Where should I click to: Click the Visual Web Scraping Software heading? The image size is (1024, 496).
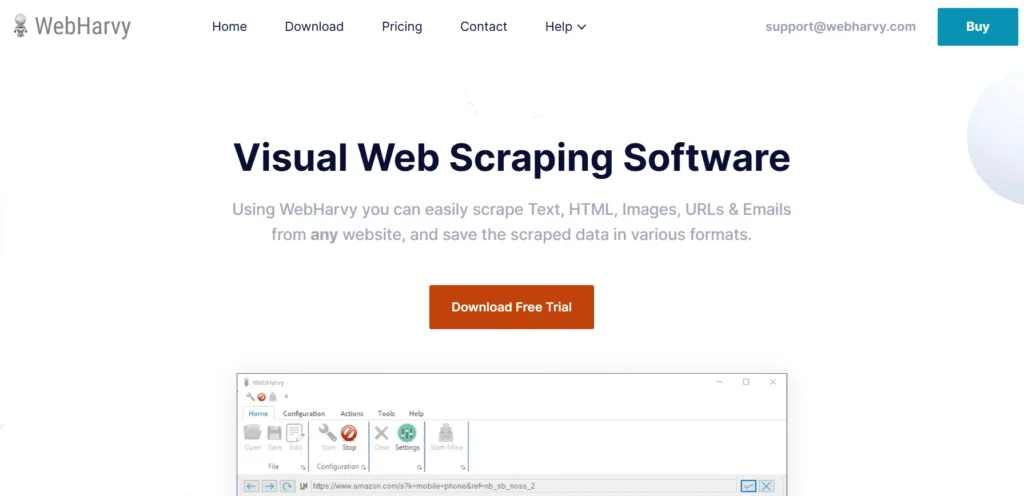click(511, 157)
